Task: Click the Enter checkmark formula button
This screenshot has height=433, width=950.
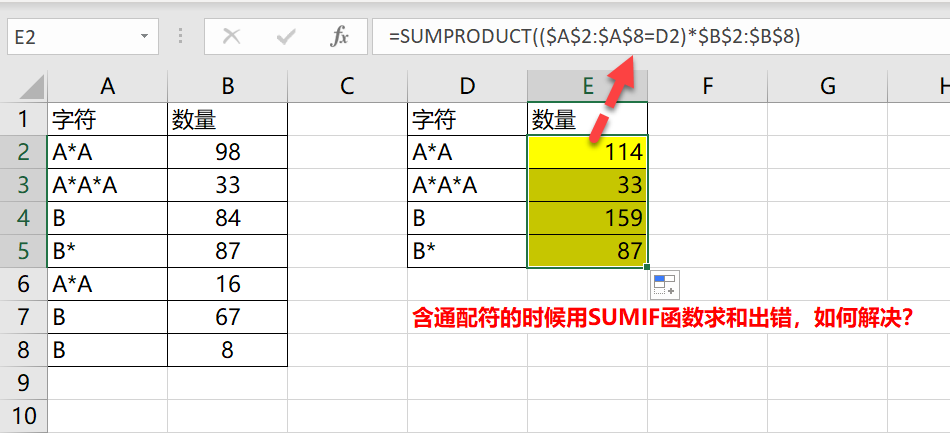Action: [x=285, y=37]
